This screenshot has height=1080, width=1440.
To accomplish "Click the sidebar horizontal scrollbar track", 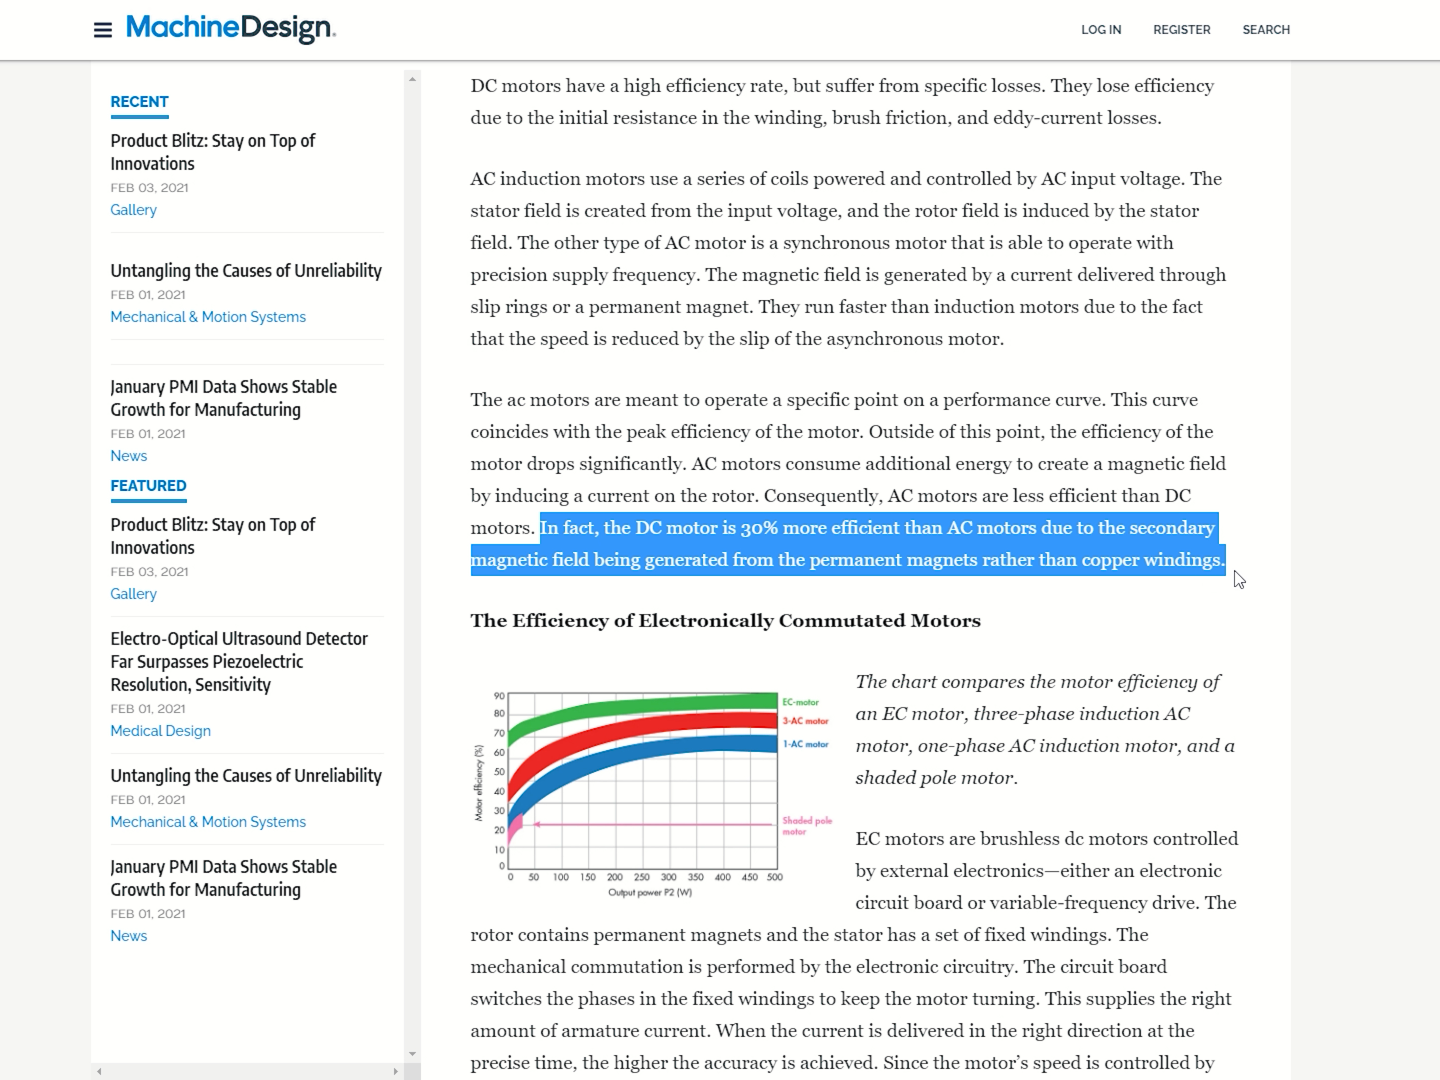I will coord(247,1071).
